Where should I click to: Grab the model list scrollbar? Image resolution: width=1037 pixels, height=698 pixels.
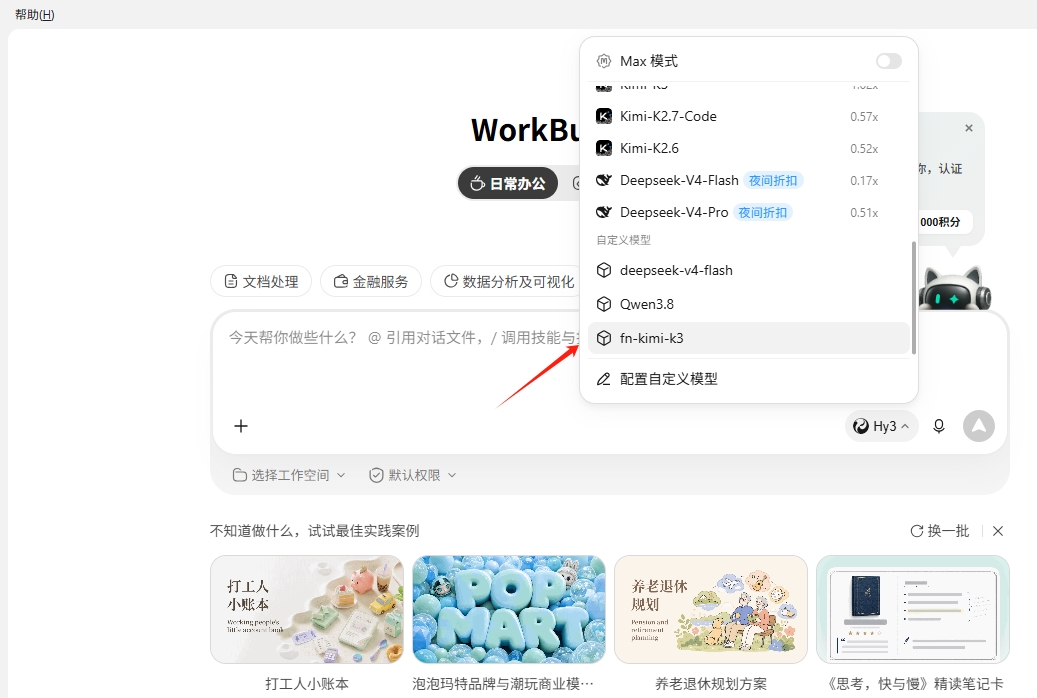click(x=913, y=298)
